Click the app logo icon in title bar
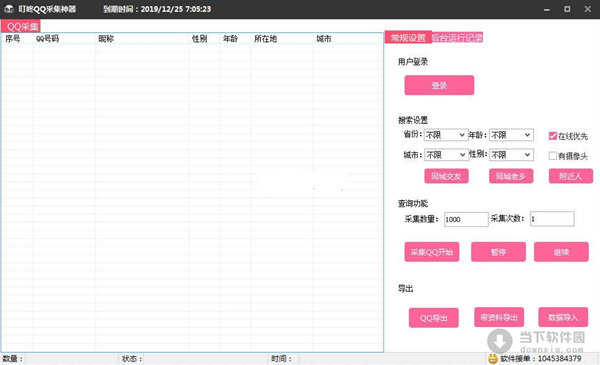 [x=9, y=9]
